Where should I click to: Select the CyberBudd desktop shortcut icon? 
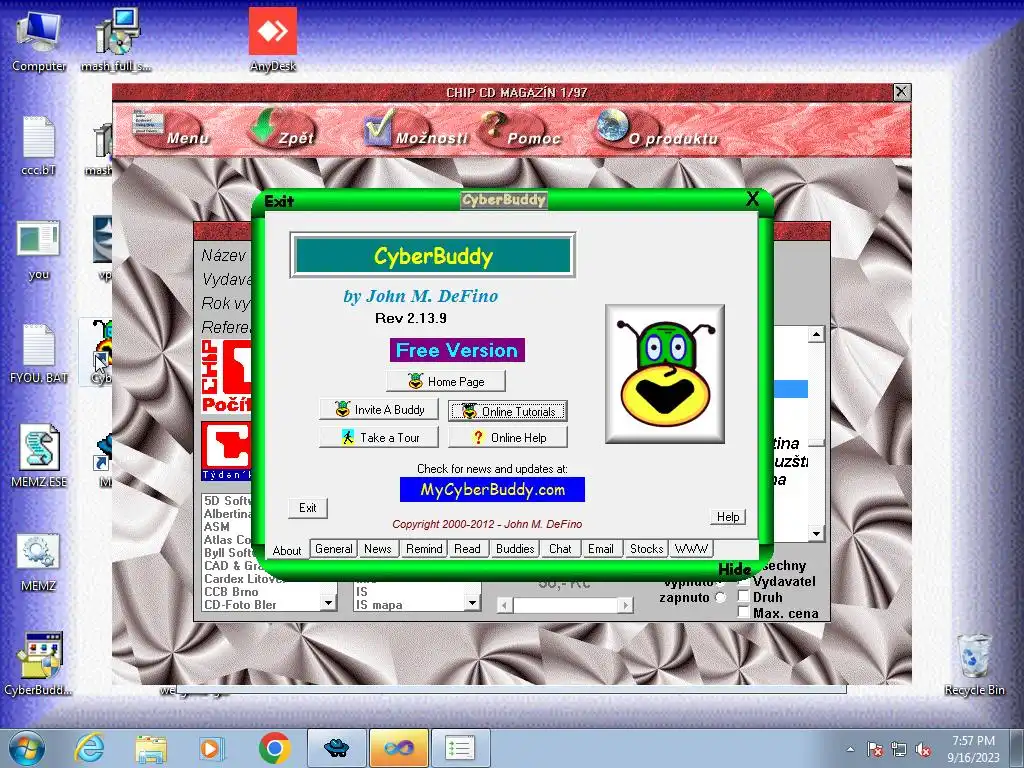[39, 664]
